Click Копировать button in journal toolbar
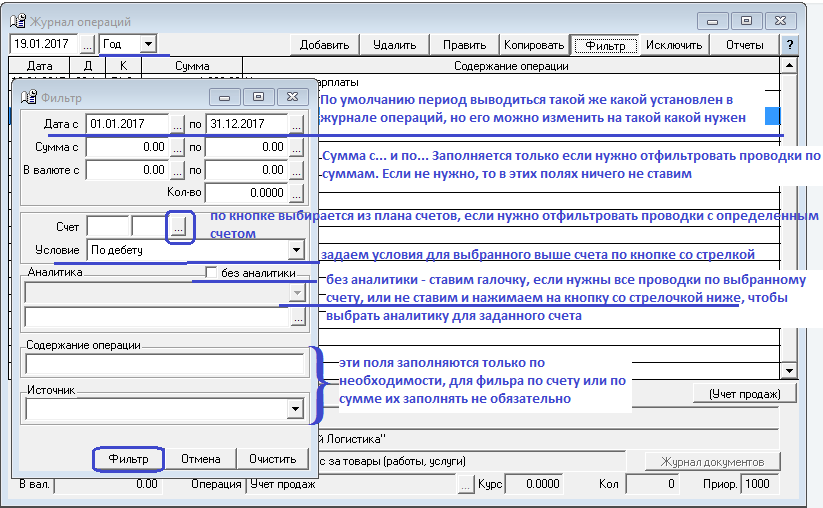823x508 pixels. pyautogui.click(x=534, y=45)
